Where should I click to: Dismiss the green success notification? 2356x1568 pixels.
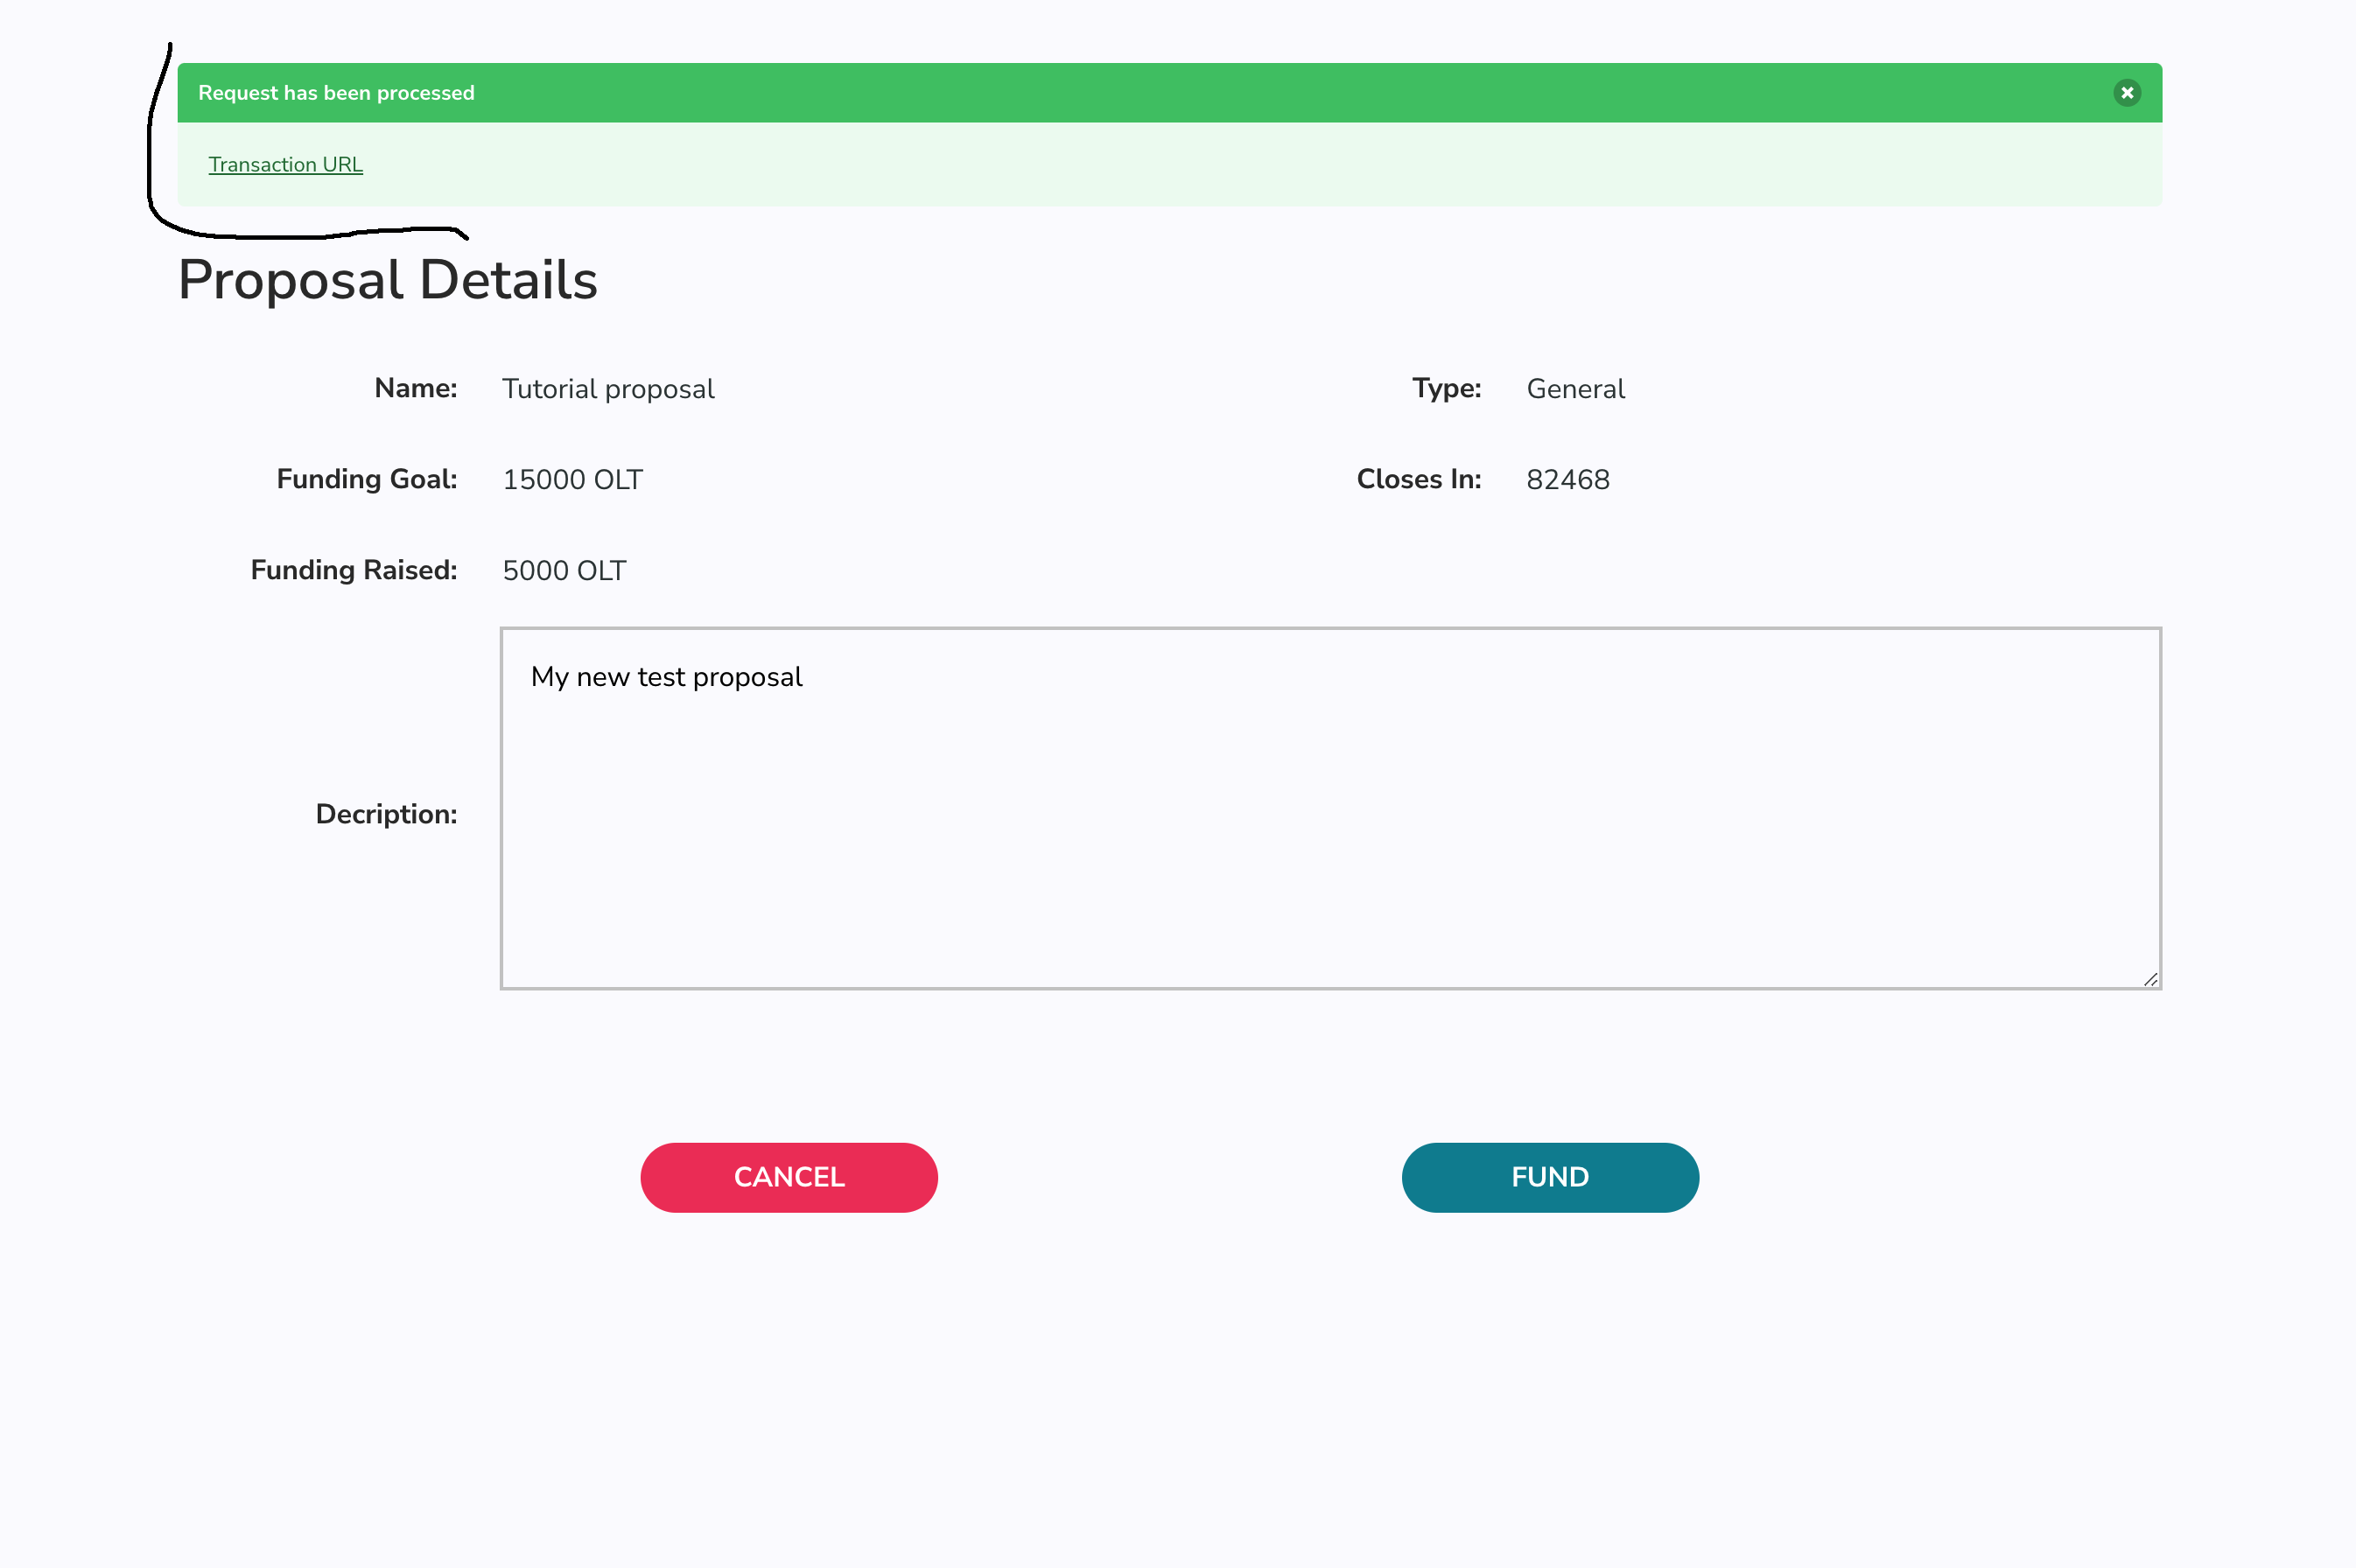point(2127,93)
